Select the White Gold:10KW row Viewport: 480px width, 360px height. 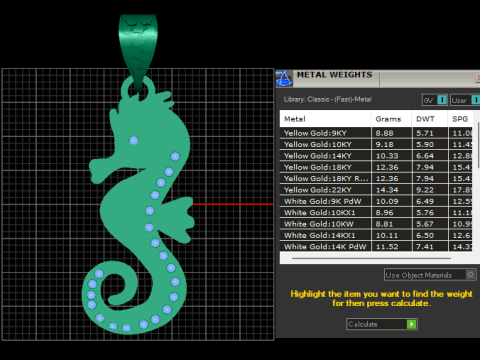[376, 224]
